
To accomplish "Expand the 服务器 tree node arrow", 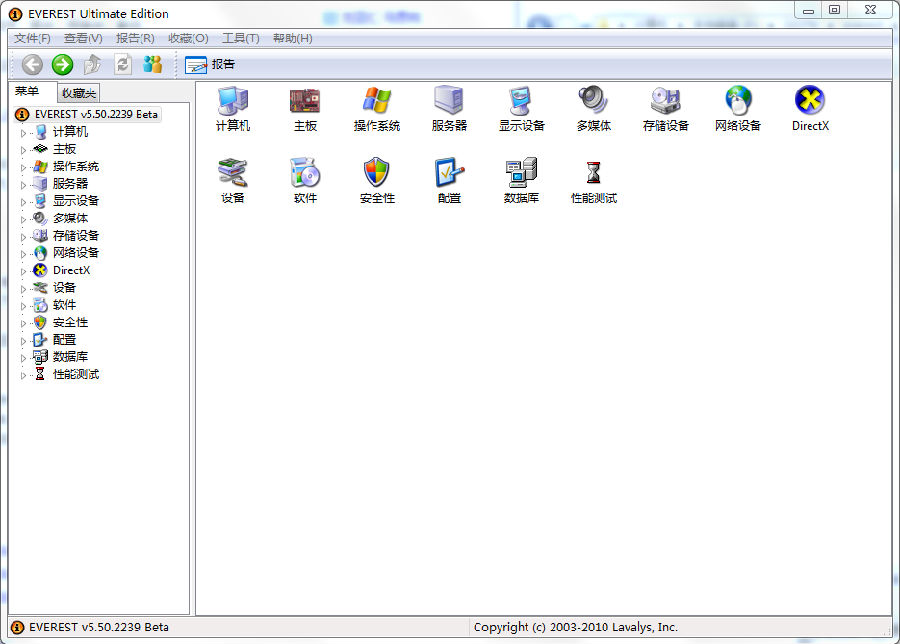I will pyautogui.click(x=23, y=185).
